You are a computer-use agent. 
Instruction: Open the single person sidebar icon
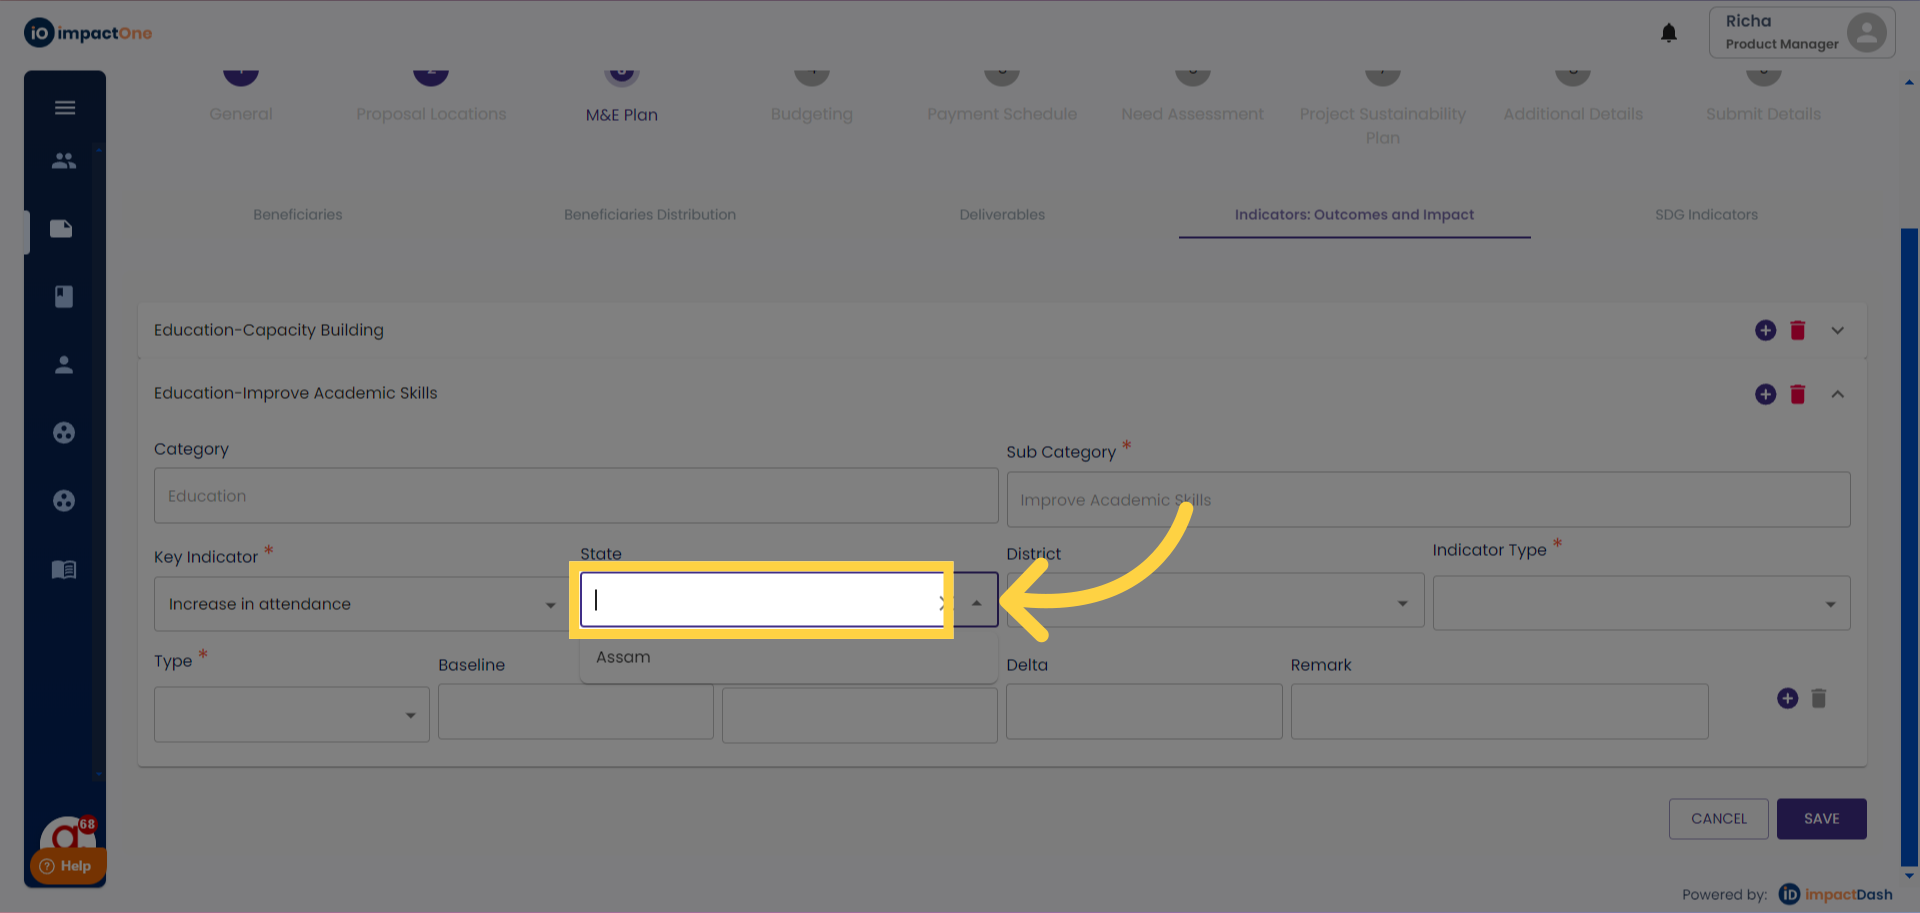click(x=64, y=365)
